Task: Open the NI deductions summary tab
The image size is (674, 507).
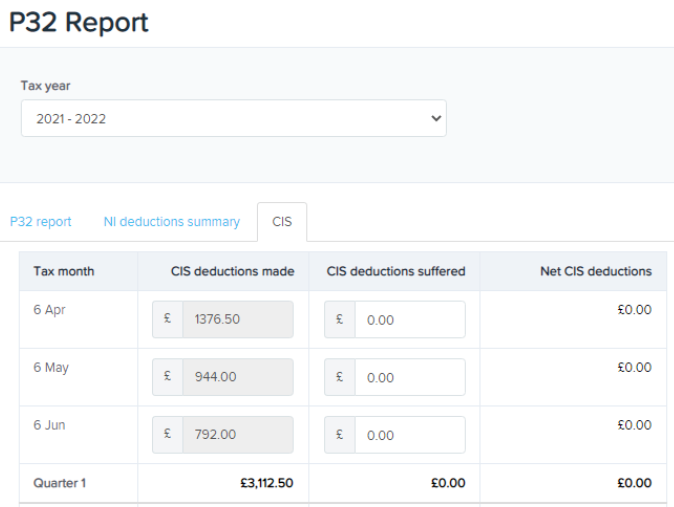Action: 171,222
